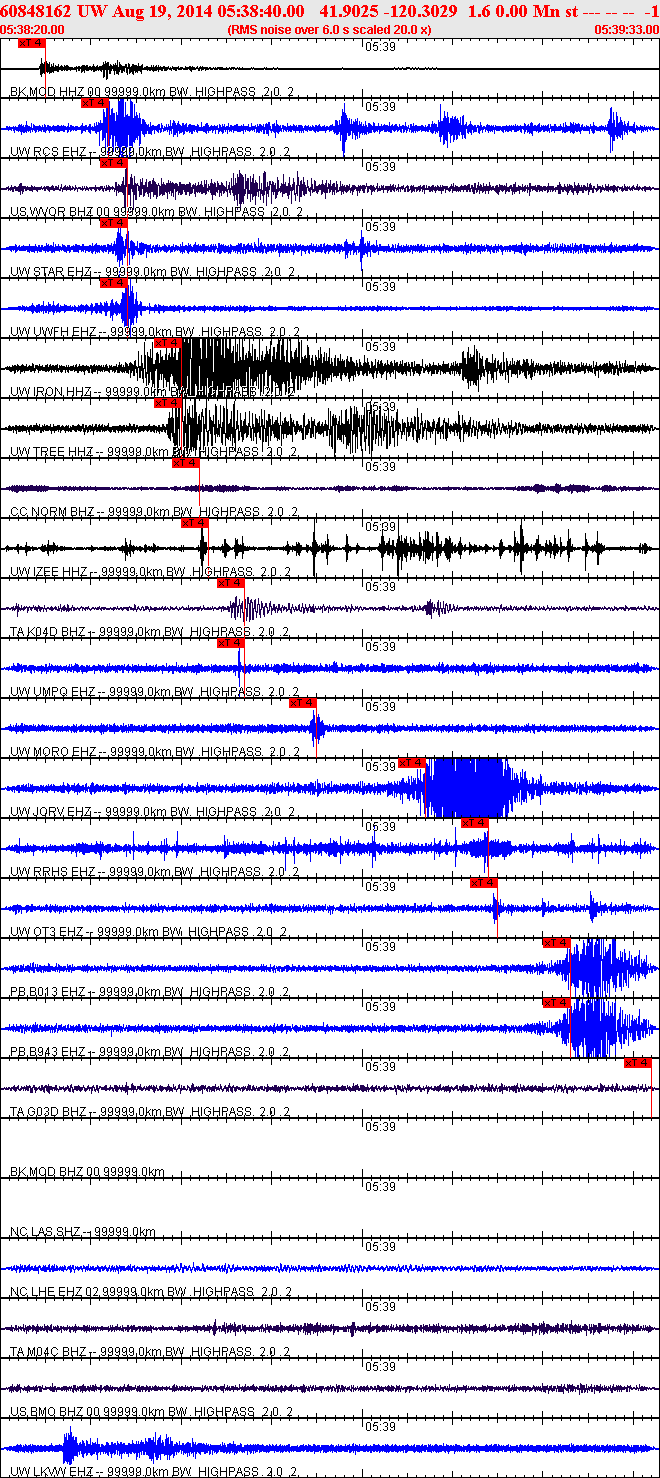Click the 'UW STAR EHZ' station label
660x1478 pixels.
[x=51, y=272]
